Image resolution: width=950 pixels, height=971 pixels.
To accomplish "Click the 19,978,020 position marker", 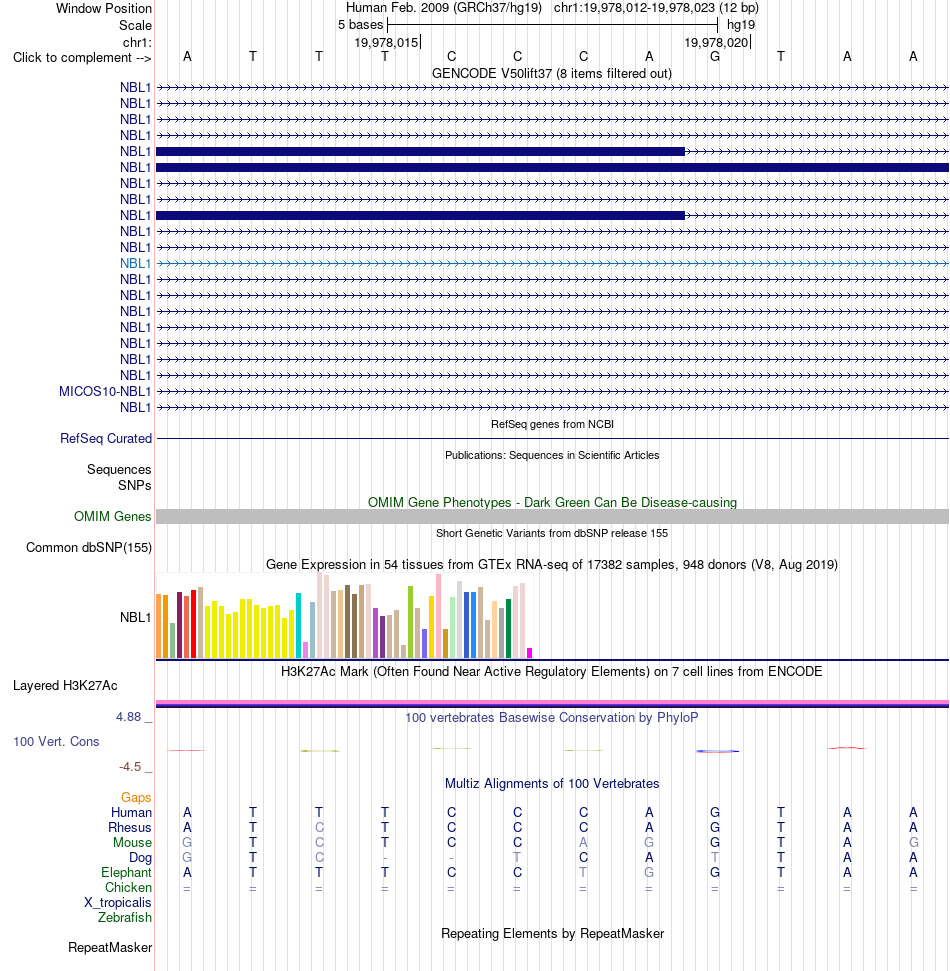I will click(717, 42).
